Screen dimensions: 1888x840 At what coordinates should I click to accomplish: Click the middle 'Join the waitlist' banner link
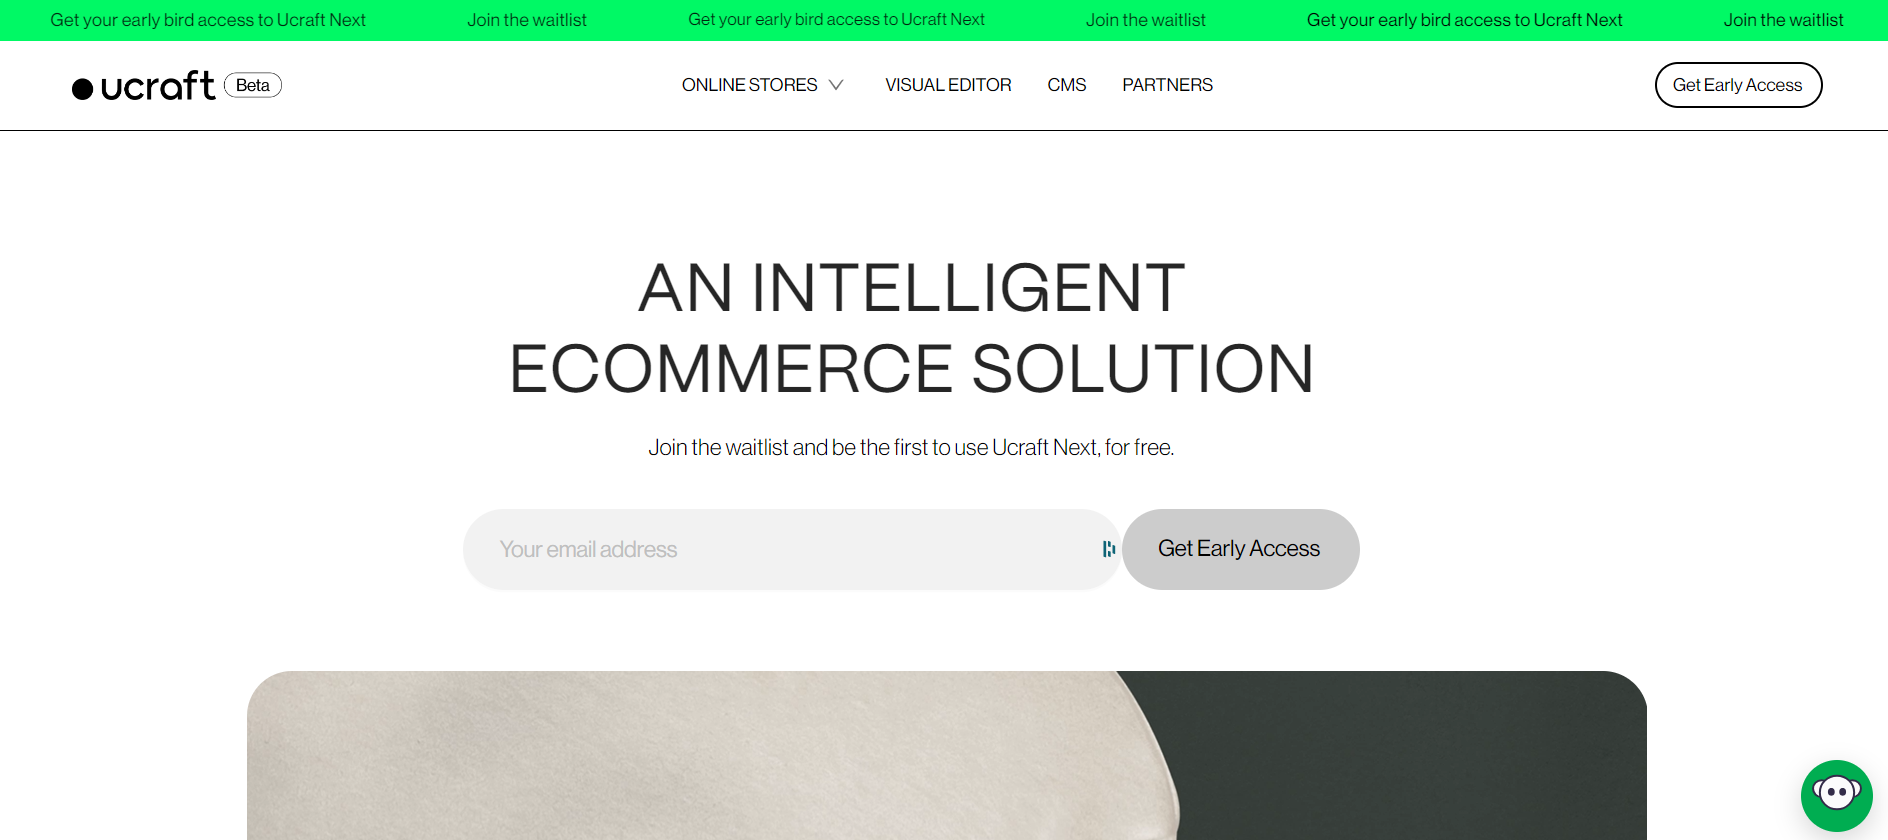1146,20
